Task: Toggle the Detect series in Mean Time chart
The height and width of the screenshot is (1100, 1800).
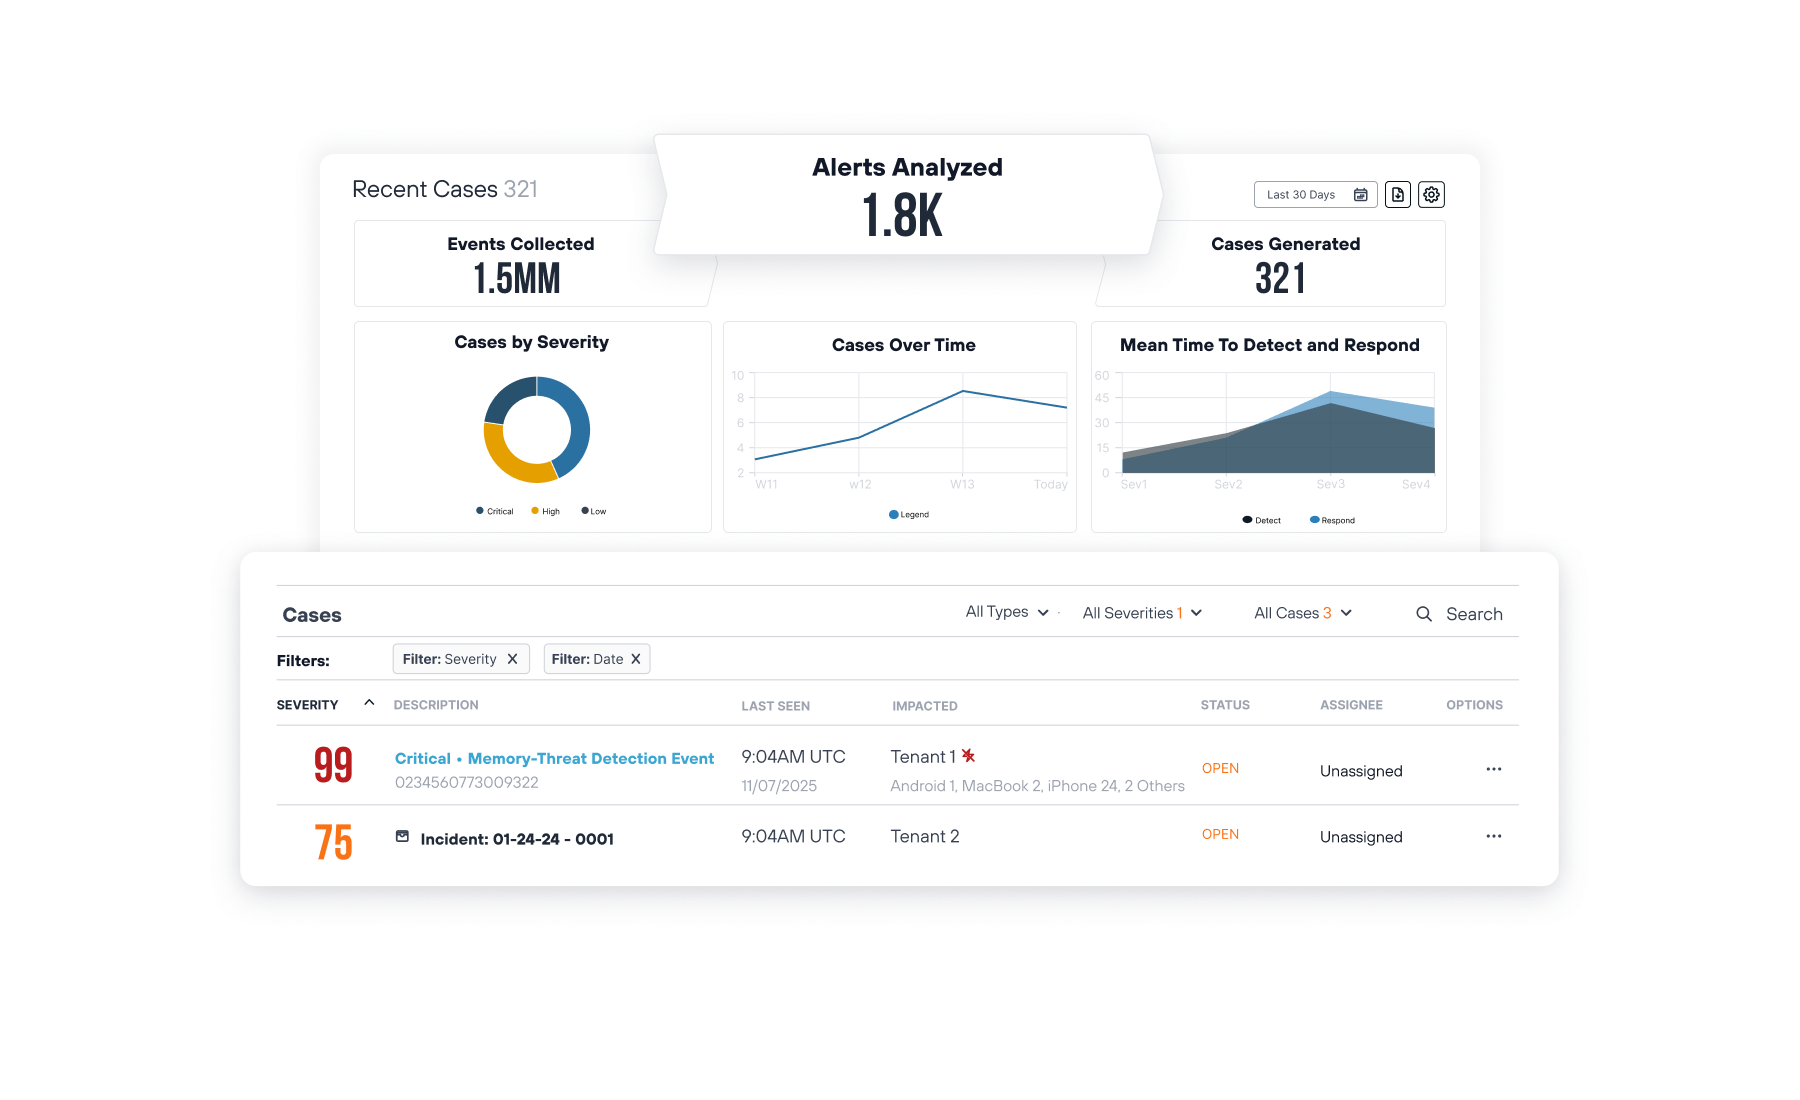Action: [x=1259, y=520]
